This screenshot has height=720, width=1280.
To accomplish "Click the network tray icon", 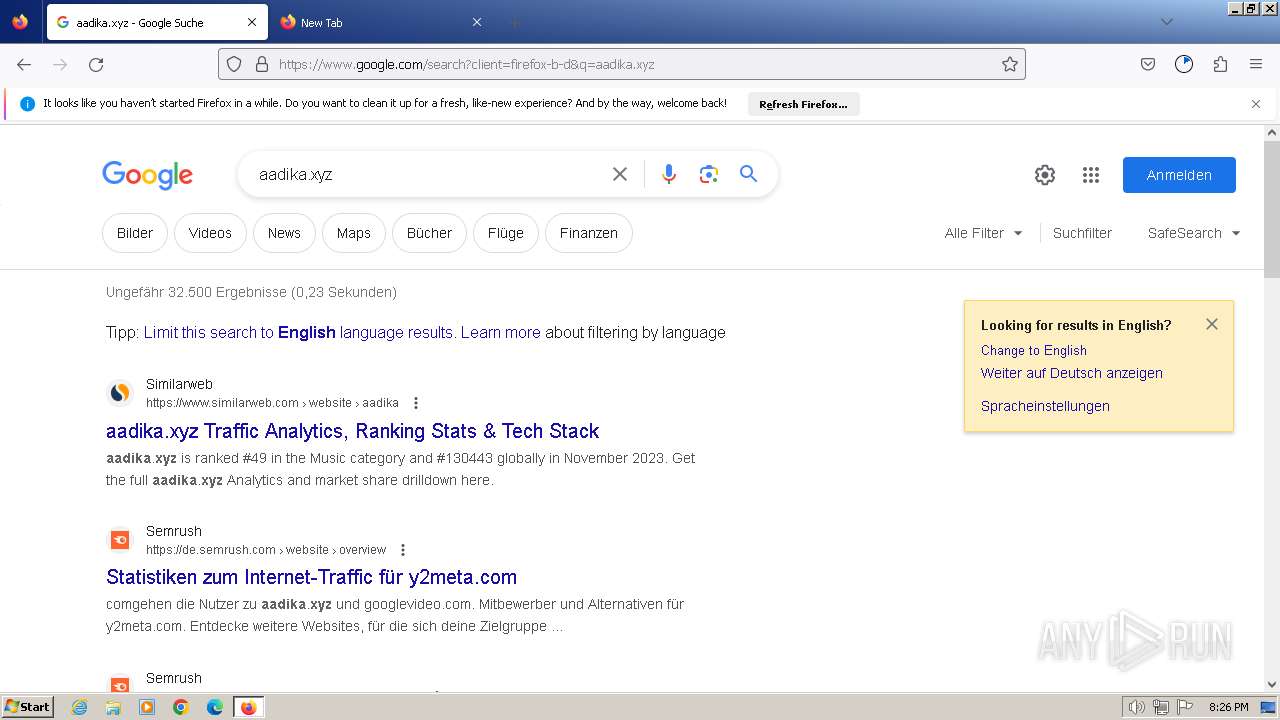I will point(1161,707).
